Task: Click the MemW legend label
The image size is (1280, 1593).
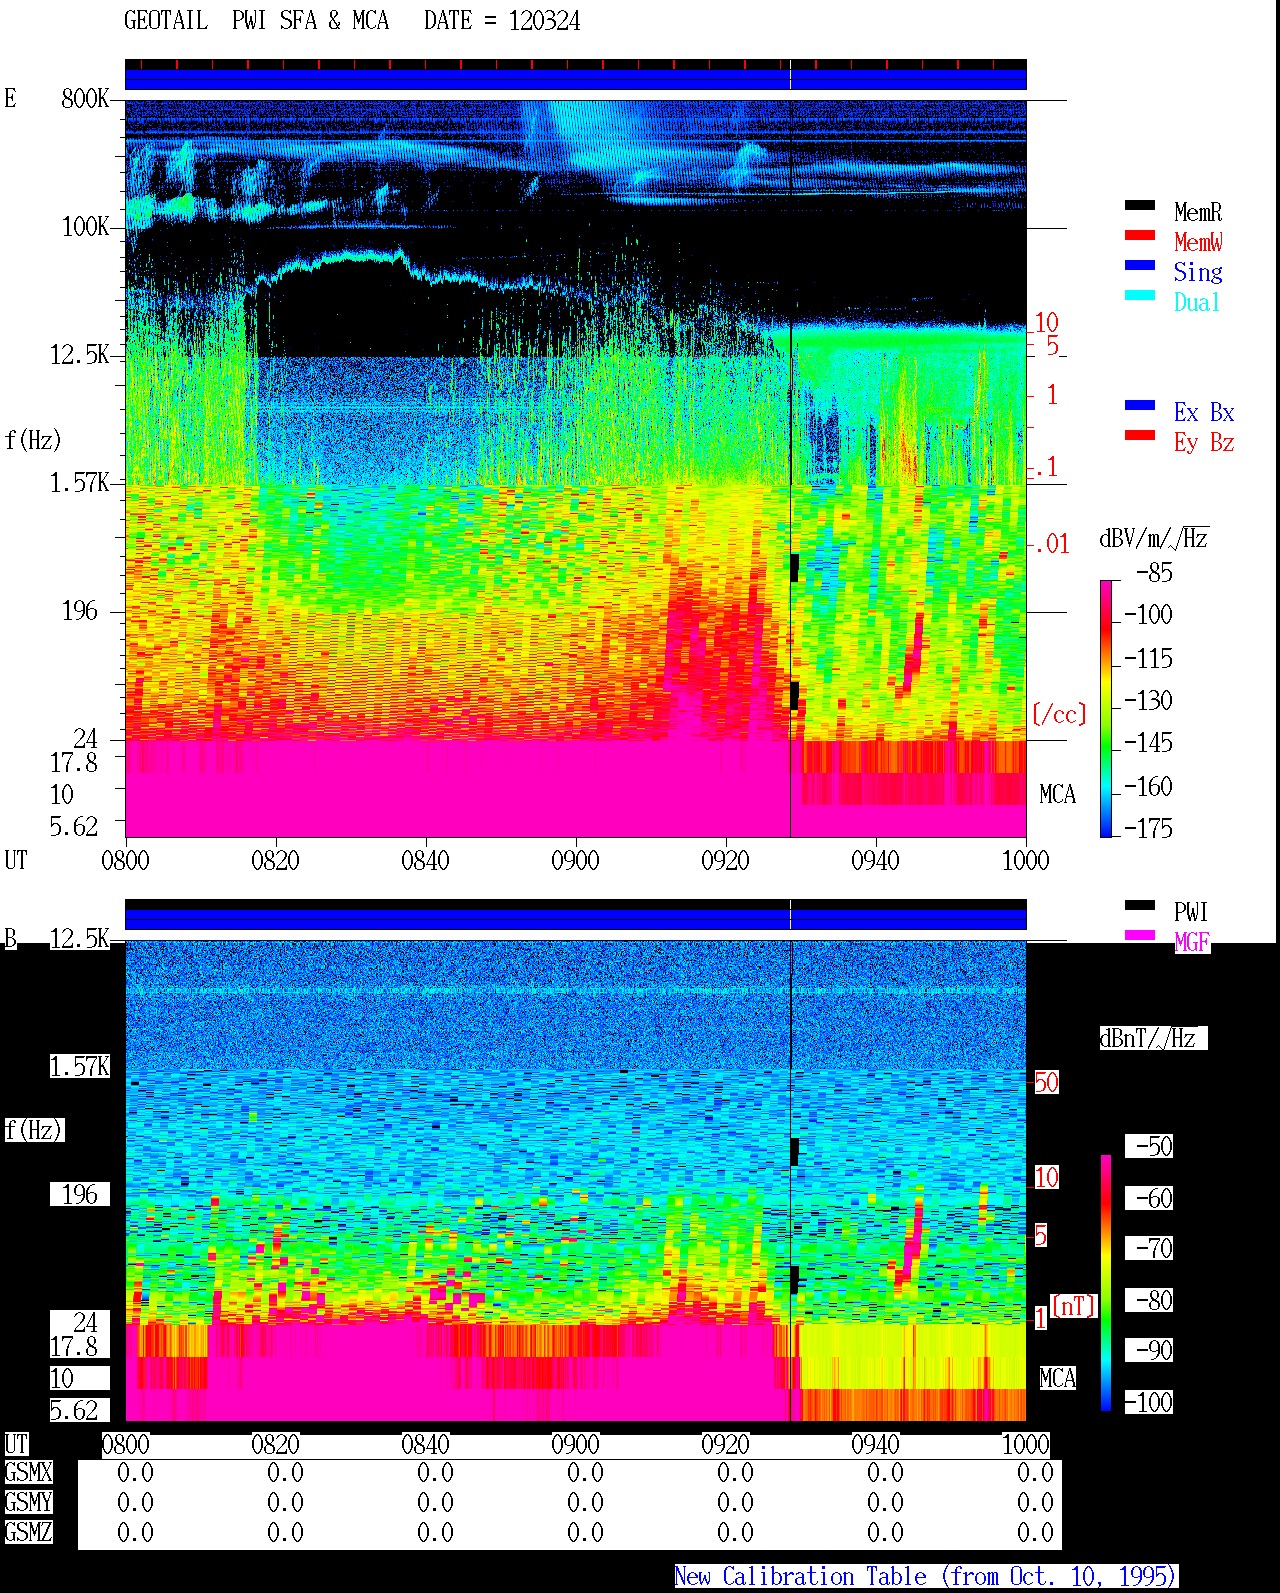Action: pyautogui.click(x=1198, y=242)
